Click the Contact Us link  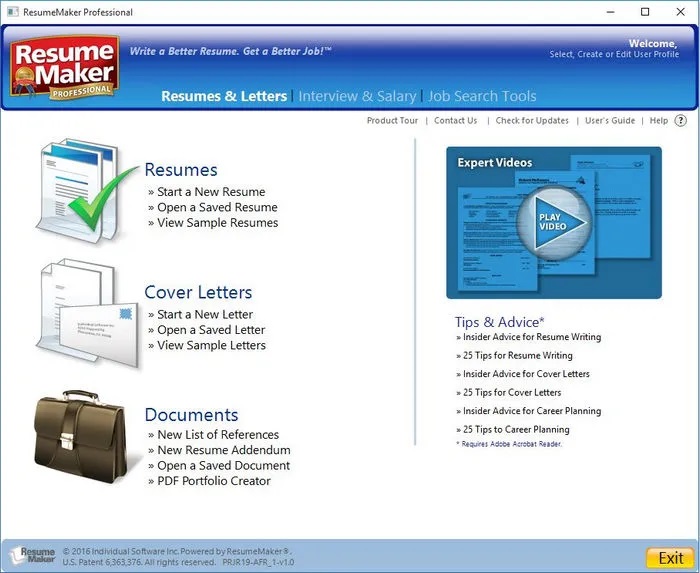pos(455,120)
